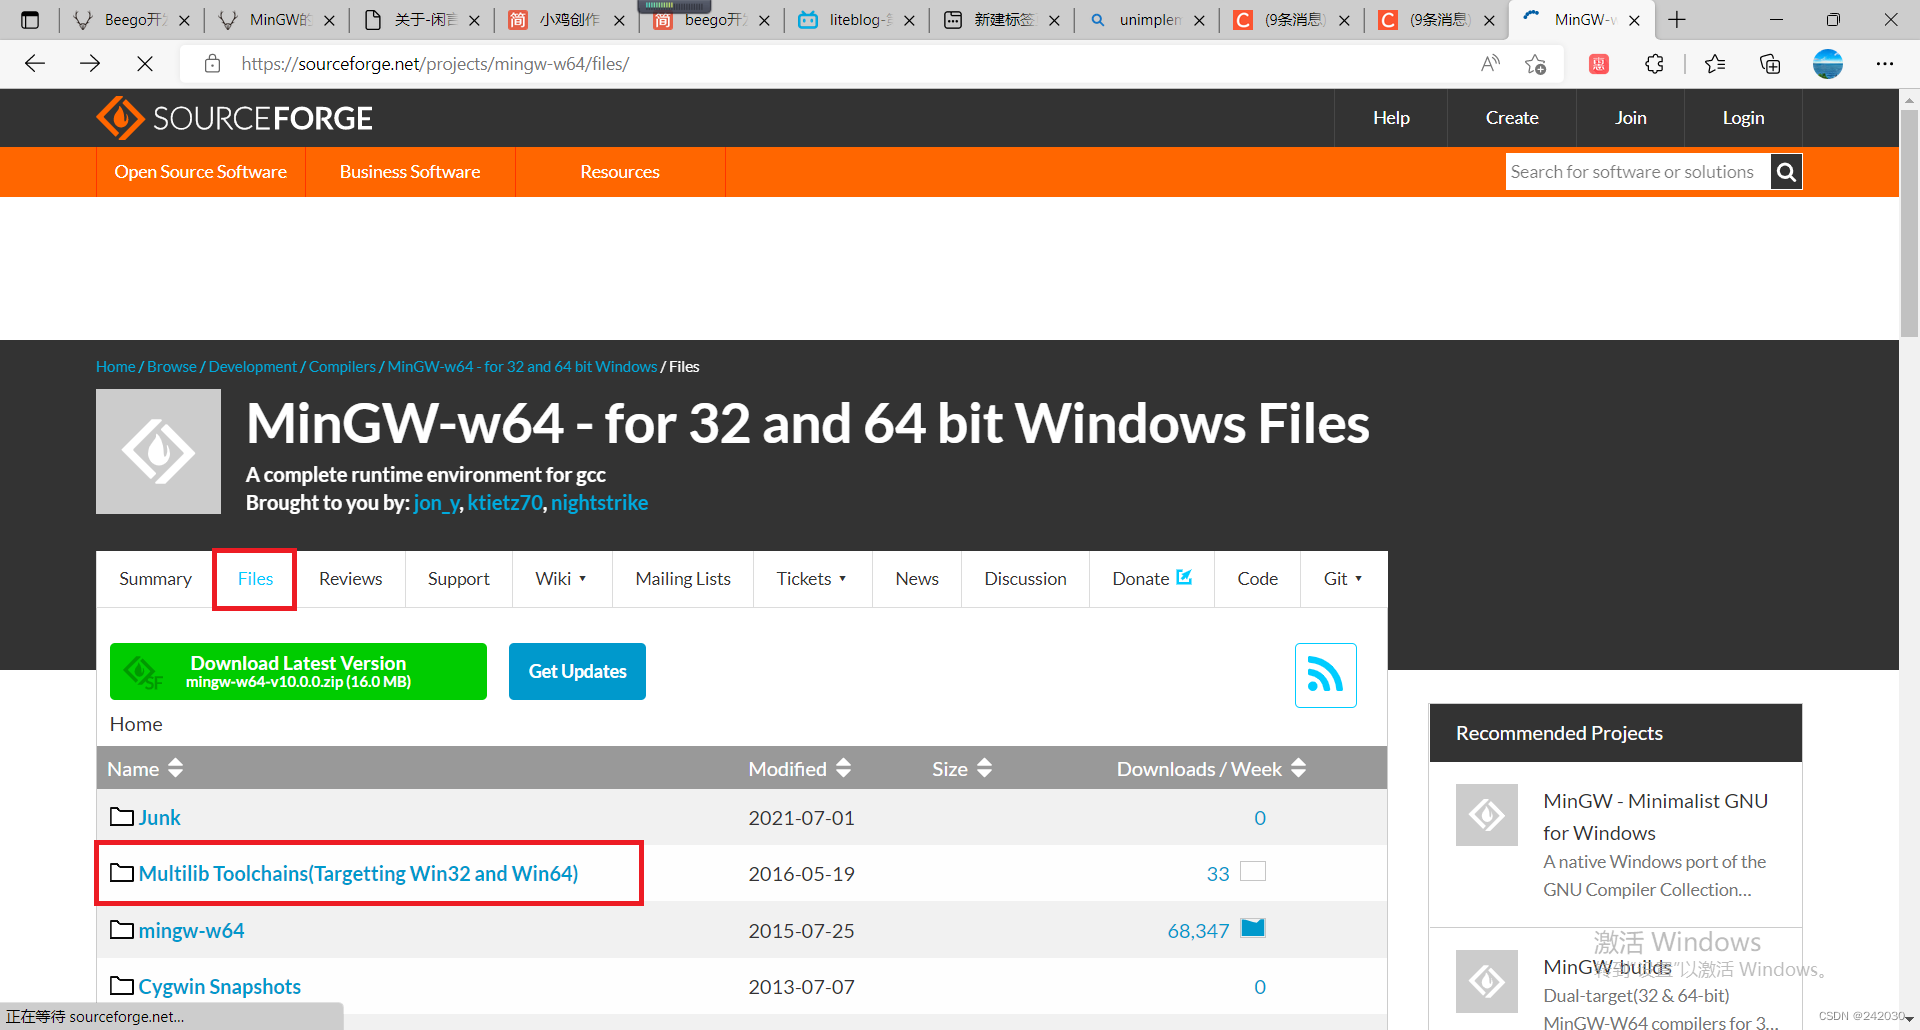Focus the software search field
Image resolution: width=1920 pixels, height=1030 pixels.
[1638, 172]
